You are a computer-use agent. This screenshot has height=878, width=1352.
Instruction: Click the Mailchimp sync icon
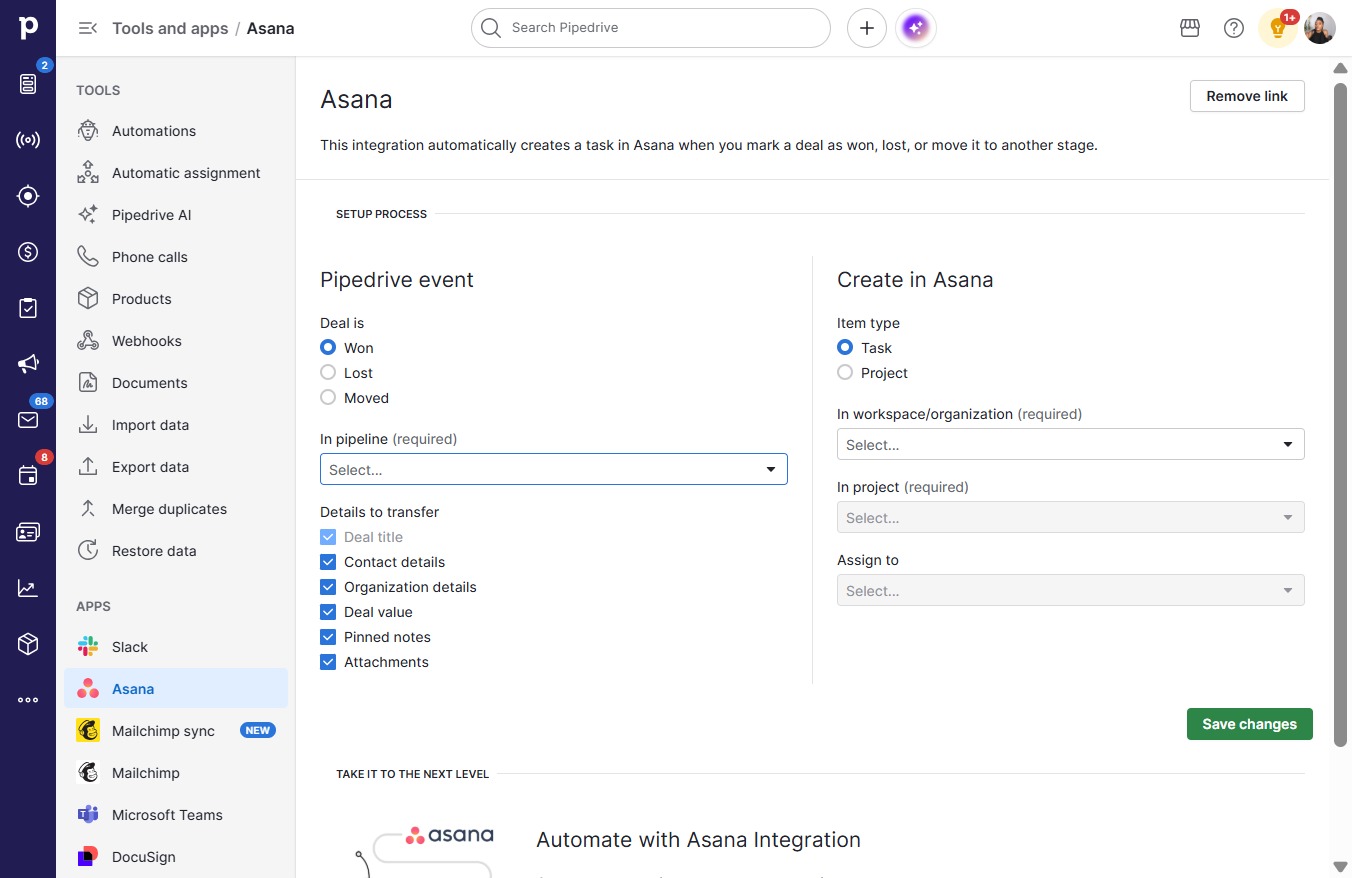click(x=88, y=731)
